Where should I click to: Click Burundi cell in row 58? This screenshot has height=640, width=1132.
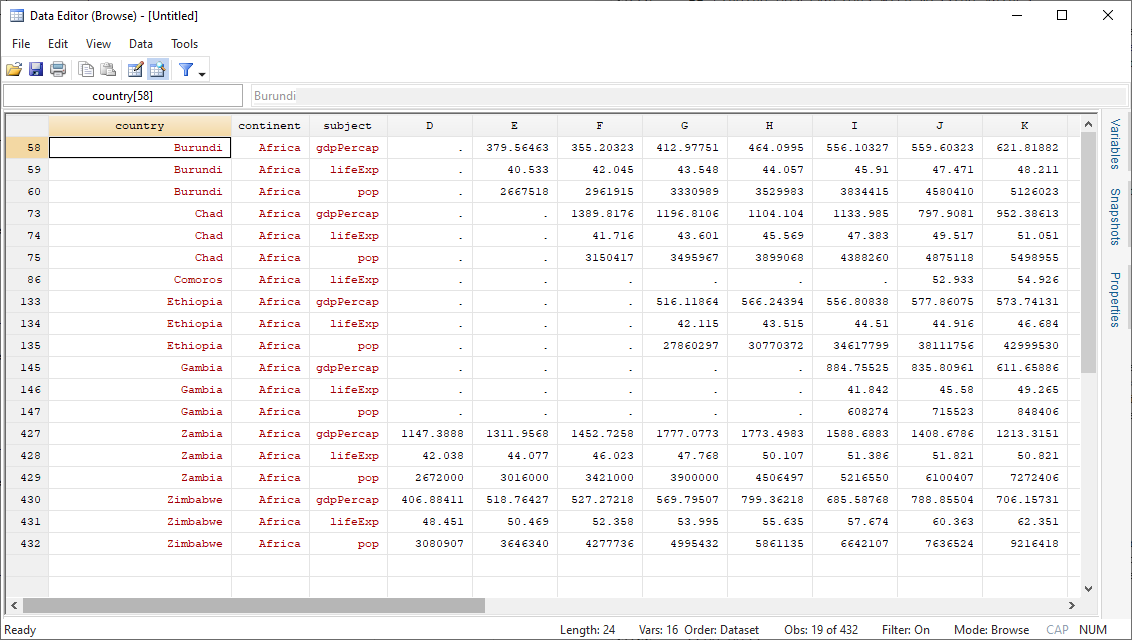coord(140,147)
